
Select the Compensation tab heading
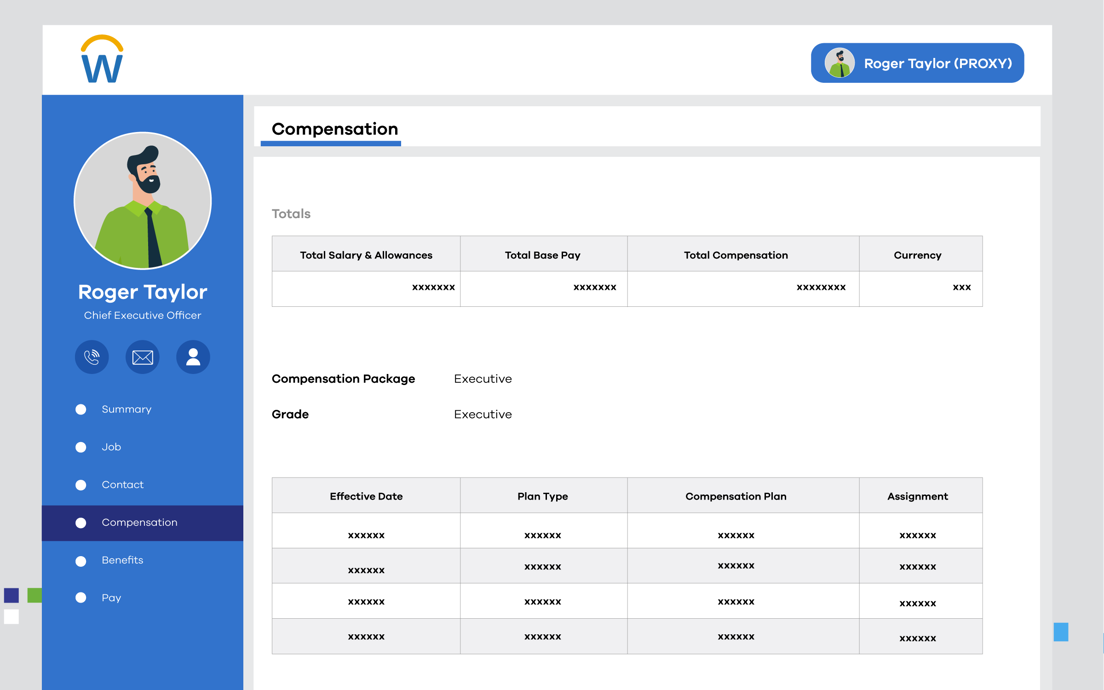click(x=334, y=129)
